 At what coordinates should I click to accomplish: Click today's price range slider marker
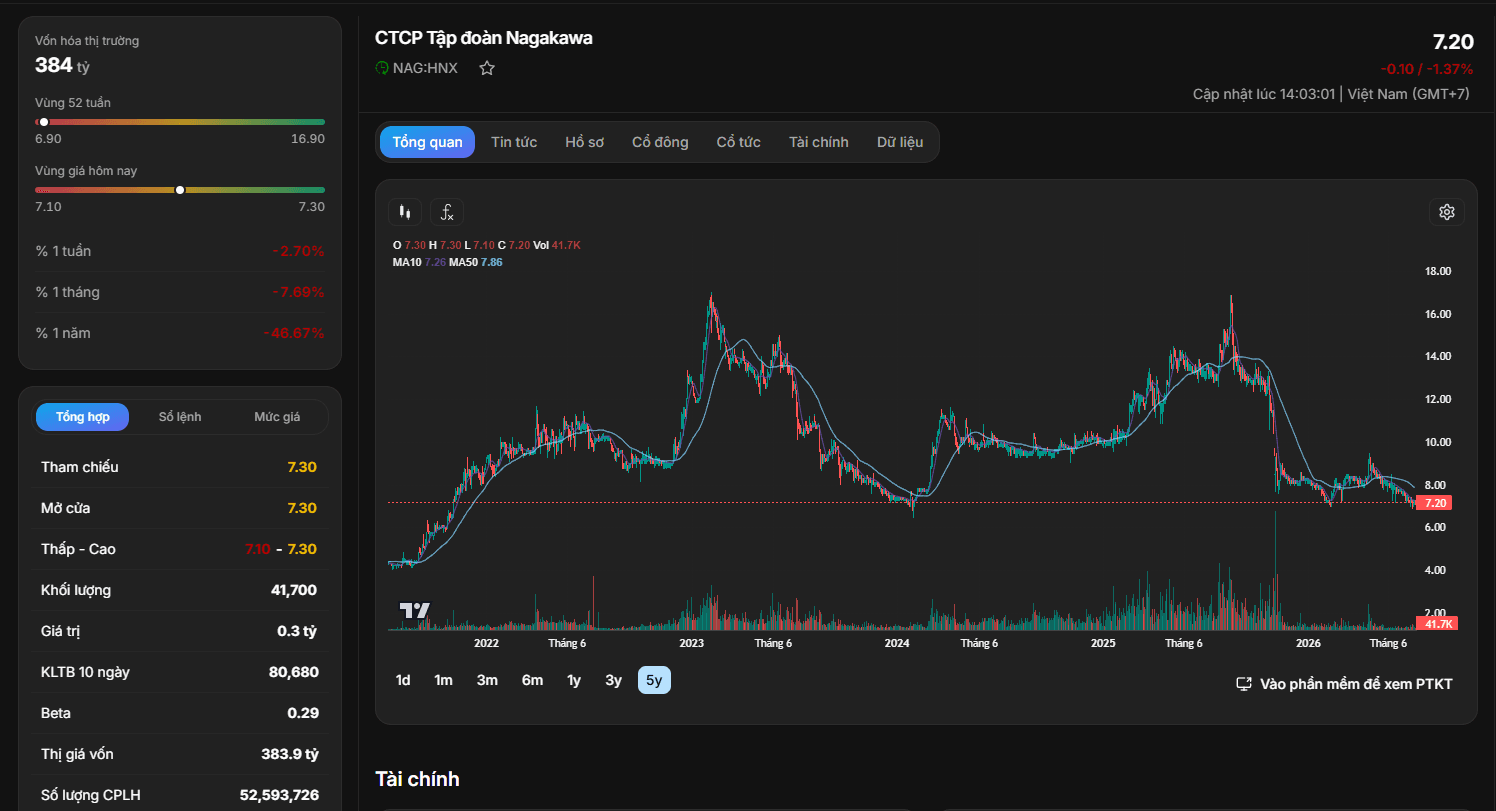(180, 190)
